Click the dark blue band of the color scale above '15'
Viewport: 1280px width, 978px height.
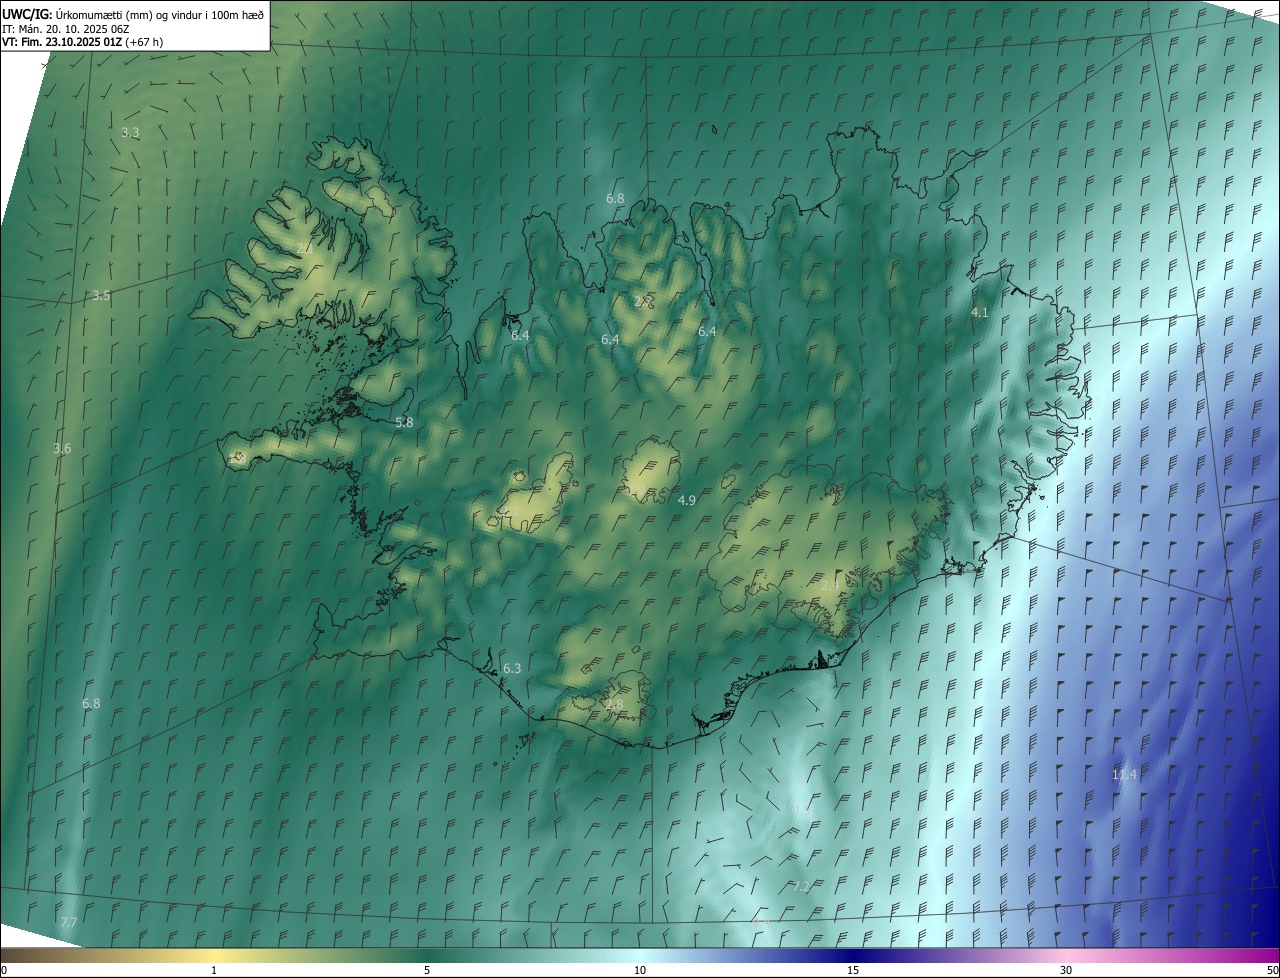pos(853,955)
